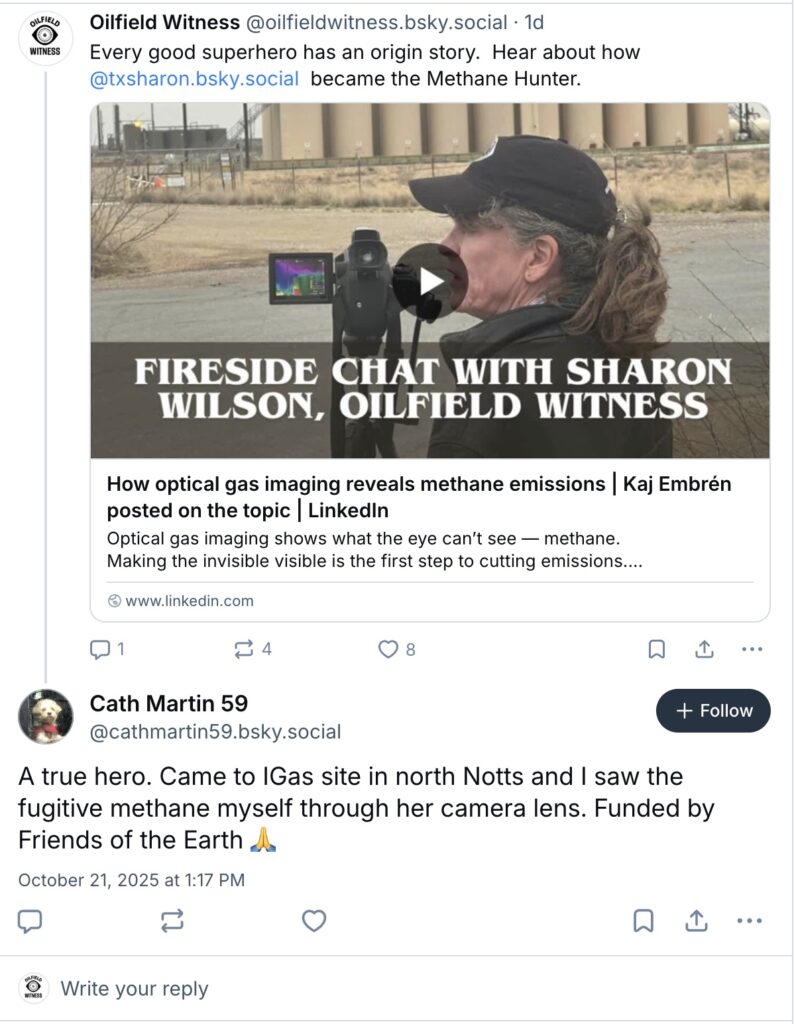Share Cath Martin 59's comment
794x1024 pixels.
coord(697,921)
